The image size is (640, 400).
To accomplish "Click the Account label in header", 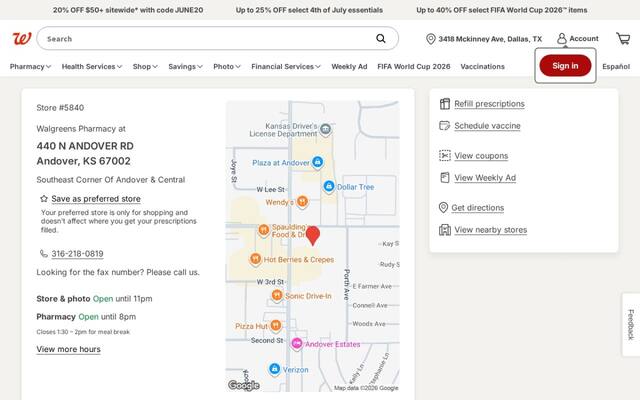I will [x=584, y=39].
